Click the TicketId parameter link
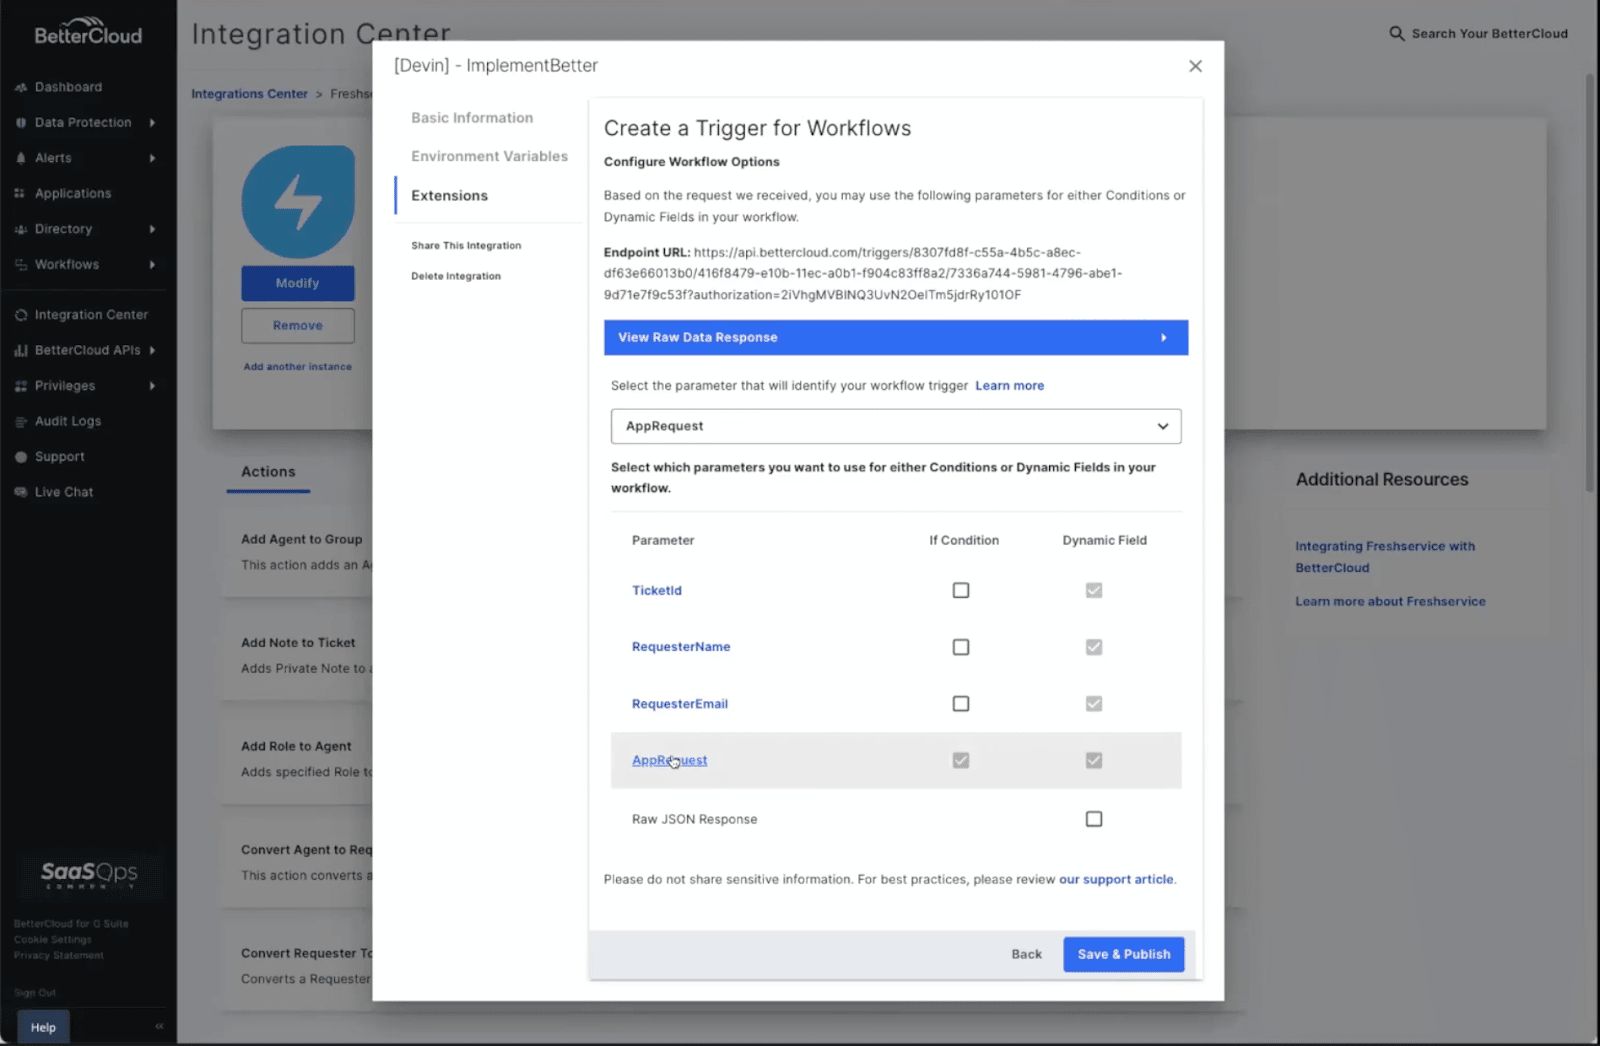This screenshot has height=1046, width=1600. 657,590
